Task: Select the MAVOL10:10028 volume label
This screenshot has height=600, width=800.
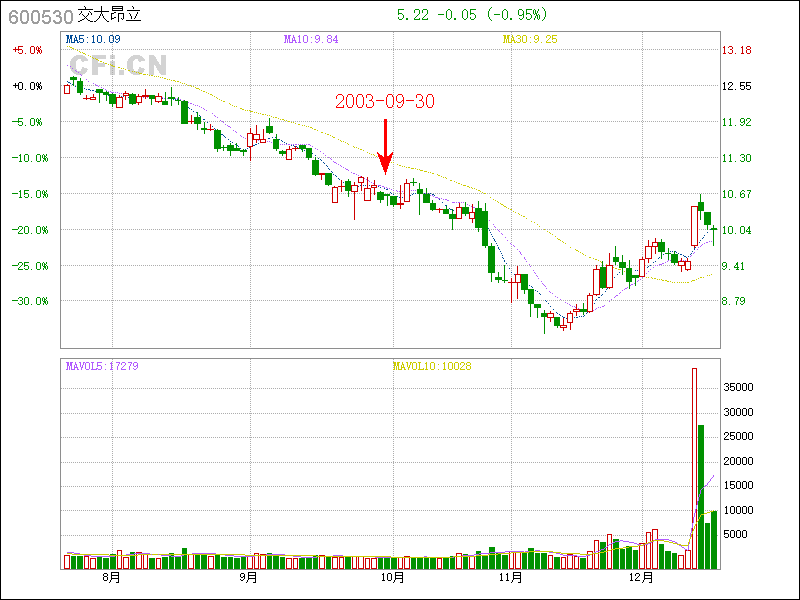Action: pyautogui.click(x=432, y=366)
